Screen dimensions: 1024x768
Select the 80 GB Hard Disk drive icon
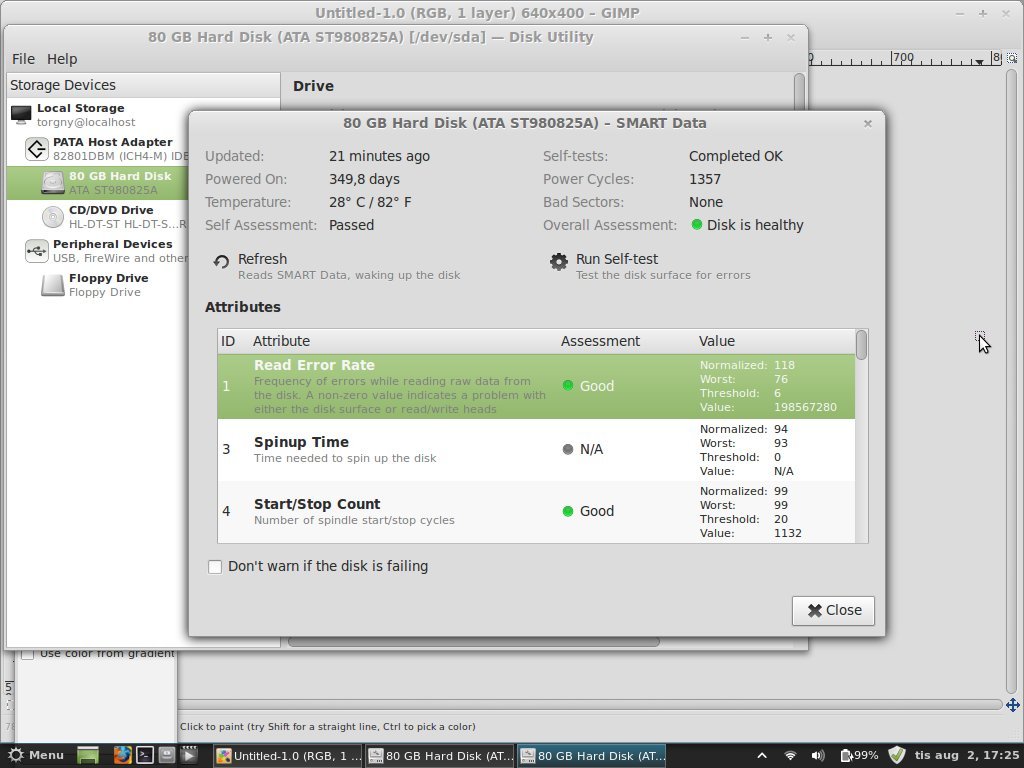pos(53,183)
